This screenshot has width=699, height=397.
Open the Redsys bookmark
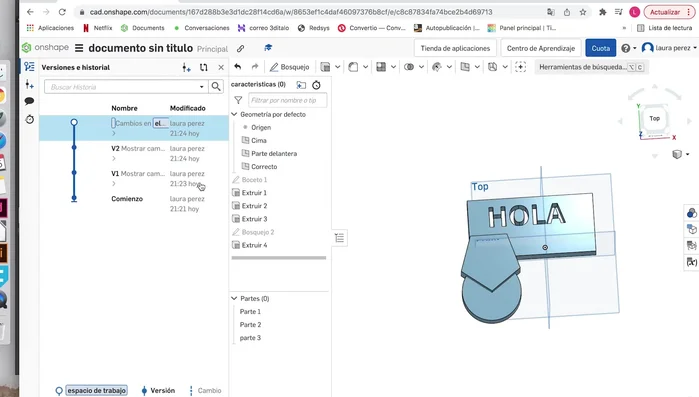pos(314,28)
